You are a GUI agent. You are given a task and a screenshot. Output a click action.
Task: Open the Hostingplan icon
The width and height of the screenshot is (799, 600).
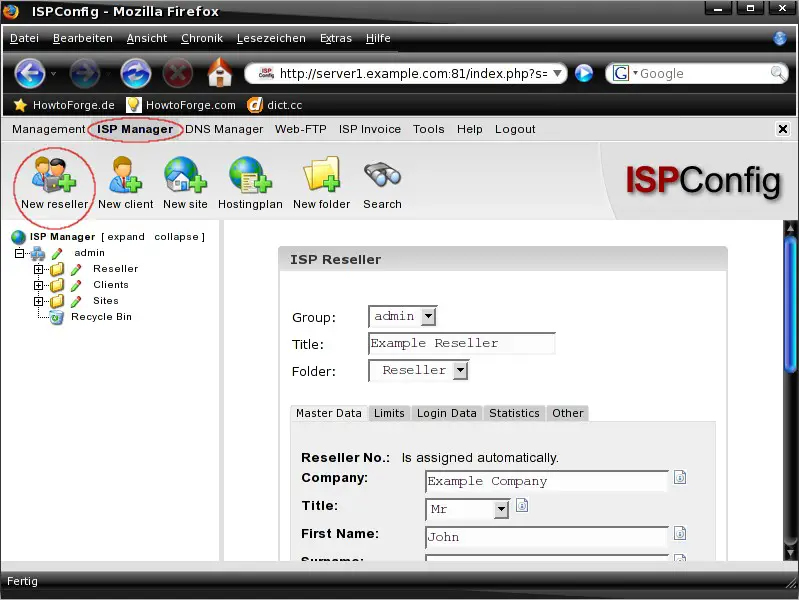pos(250,175)
